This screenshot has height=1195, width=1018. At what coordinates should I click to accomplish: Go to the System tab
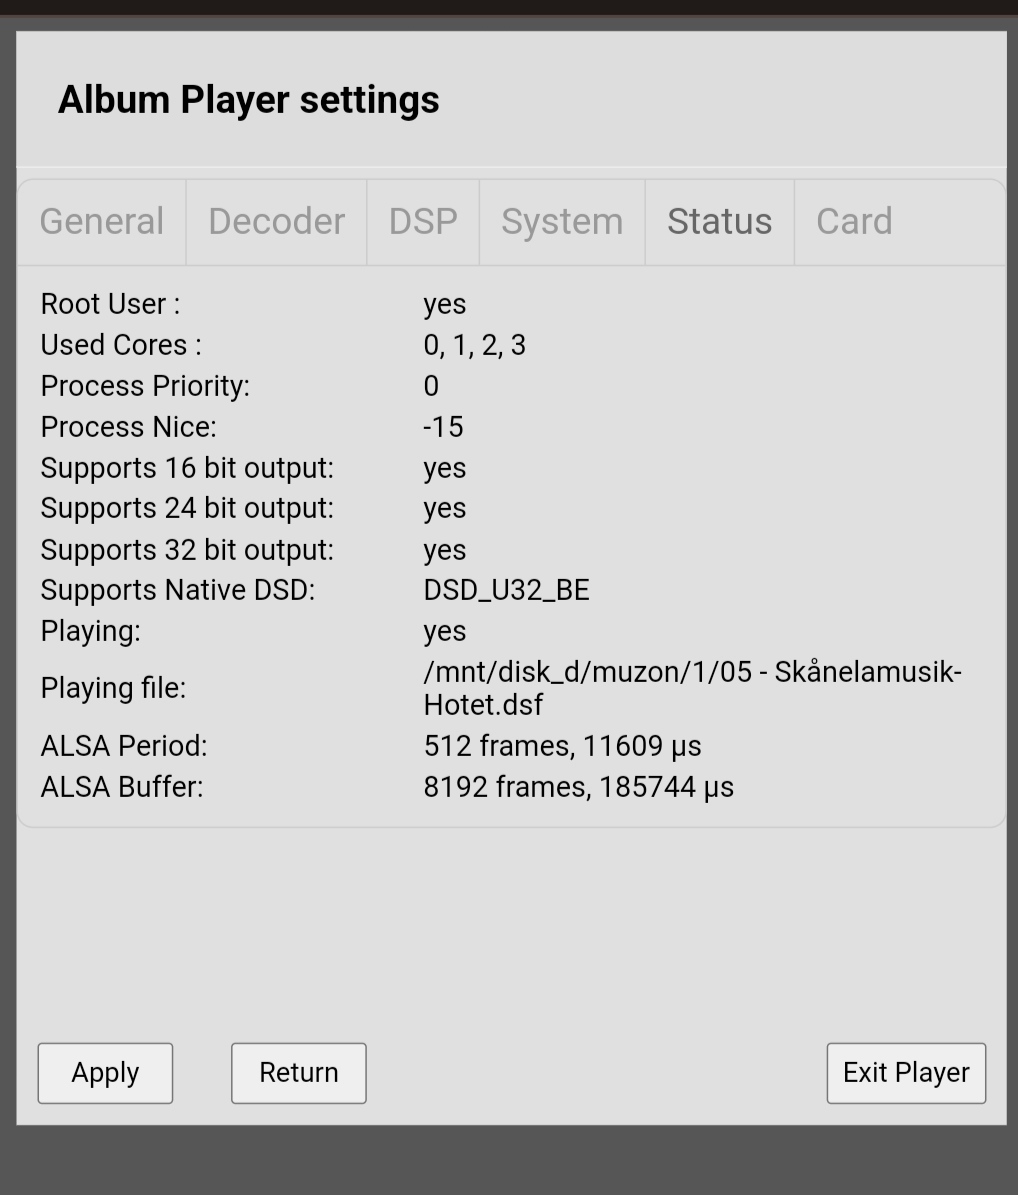pos(562,222)
